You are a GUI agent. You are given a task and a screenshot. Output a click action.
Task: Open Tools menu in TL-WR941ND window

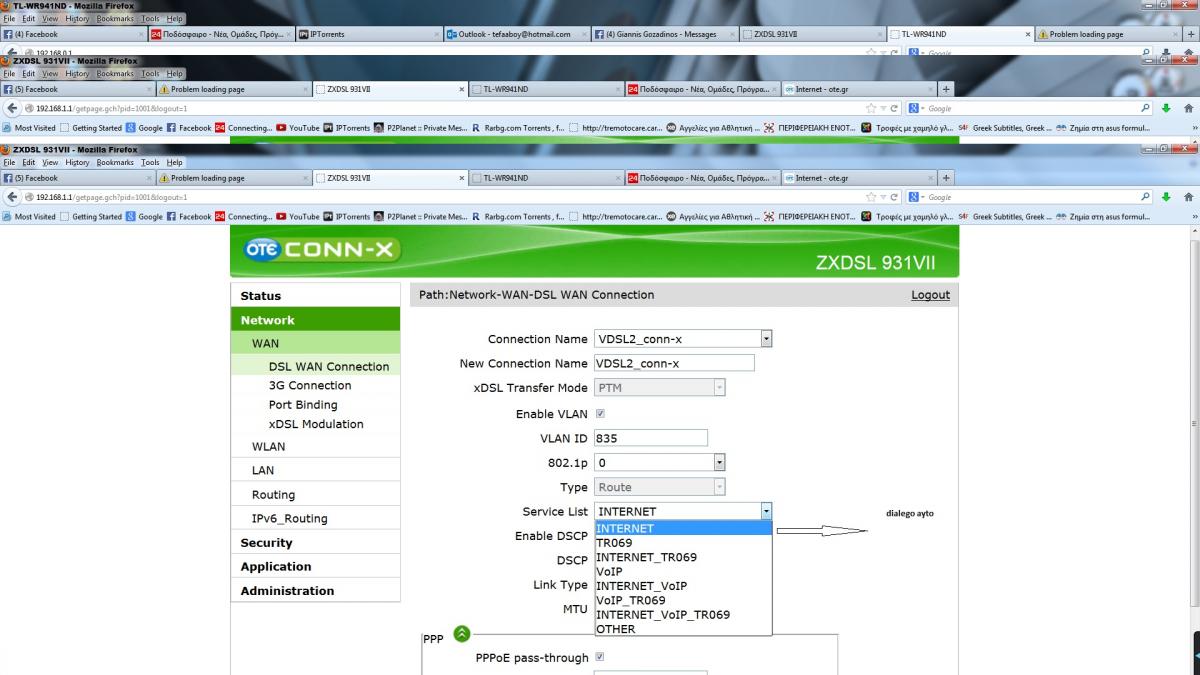click(x=150, y=19)
